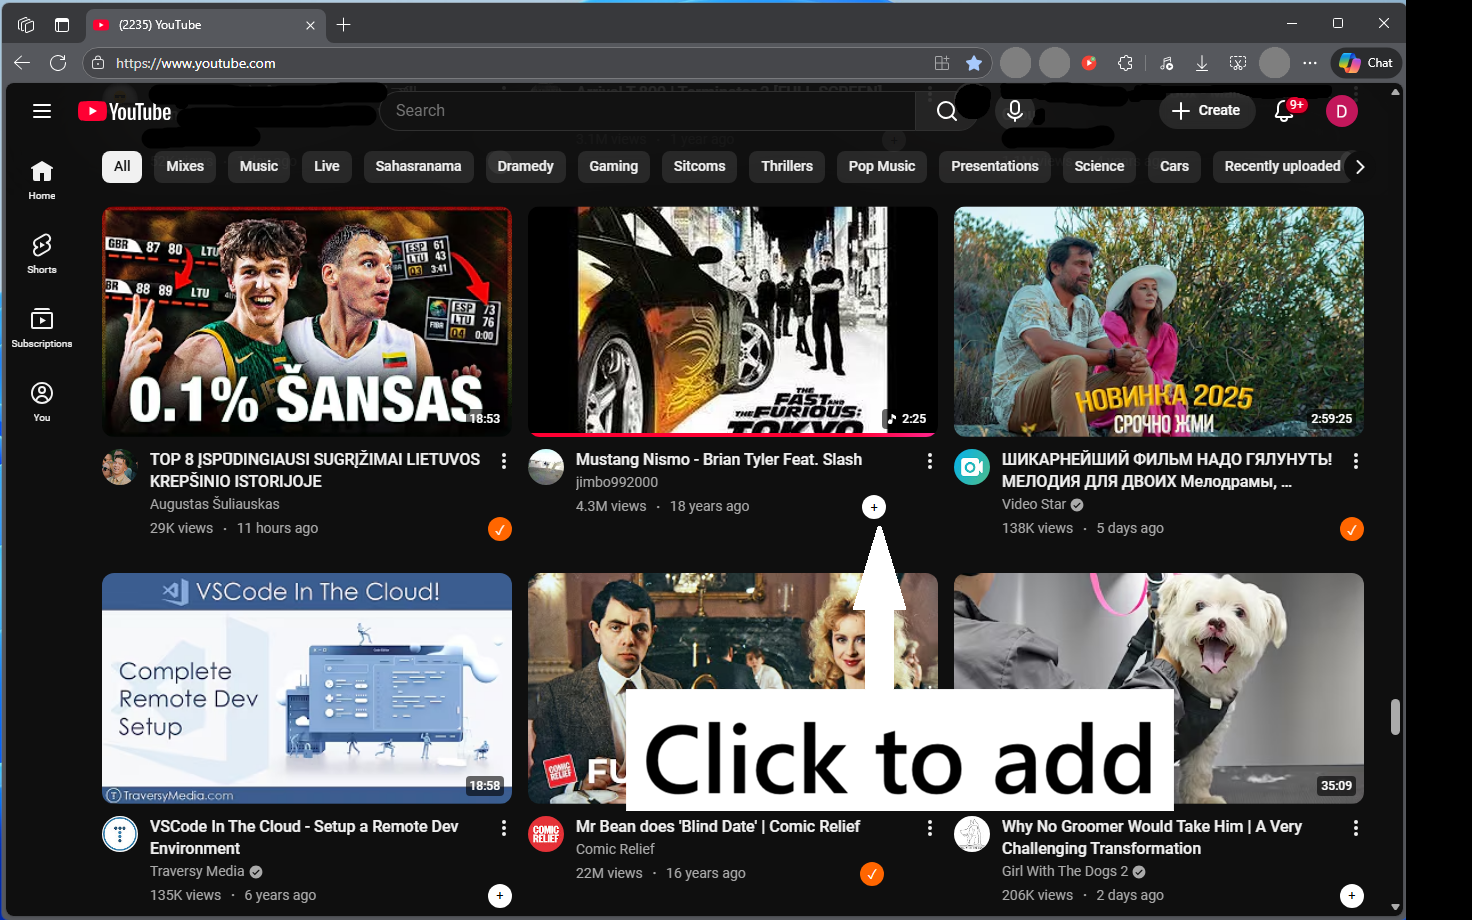Open the account avatar D menu
Viewport: 1472px width, 920px height.
tap(1341, 111)
